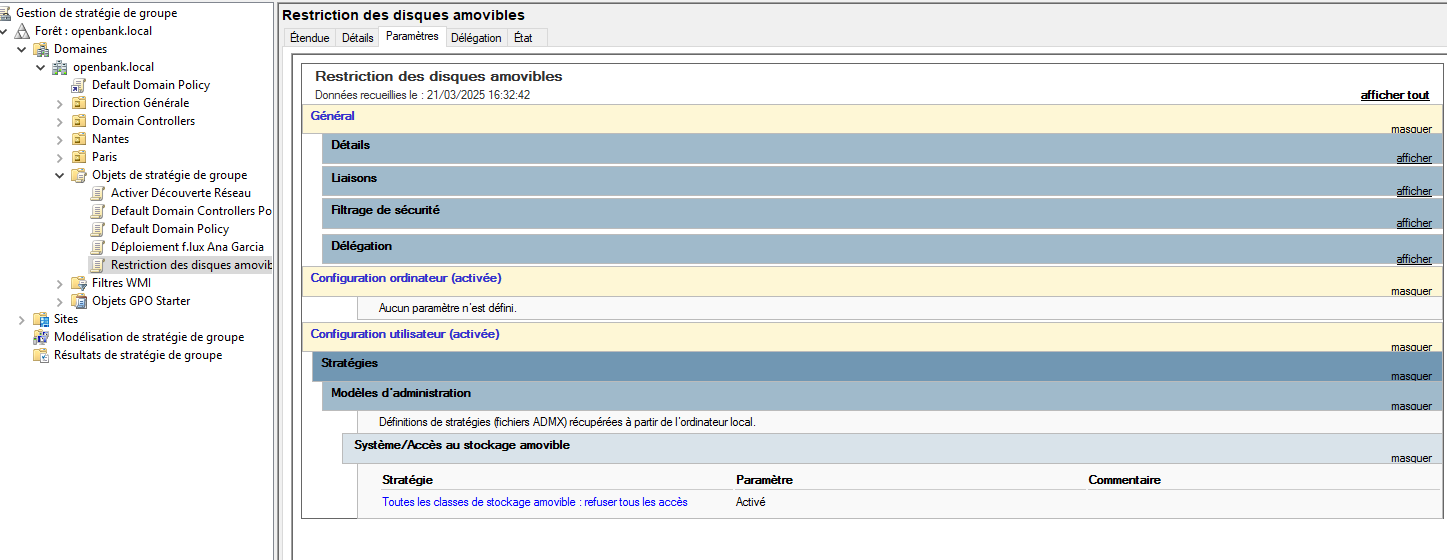
Task: Open Résultats de stratégie de groupe icon
Action: point(41,355)
